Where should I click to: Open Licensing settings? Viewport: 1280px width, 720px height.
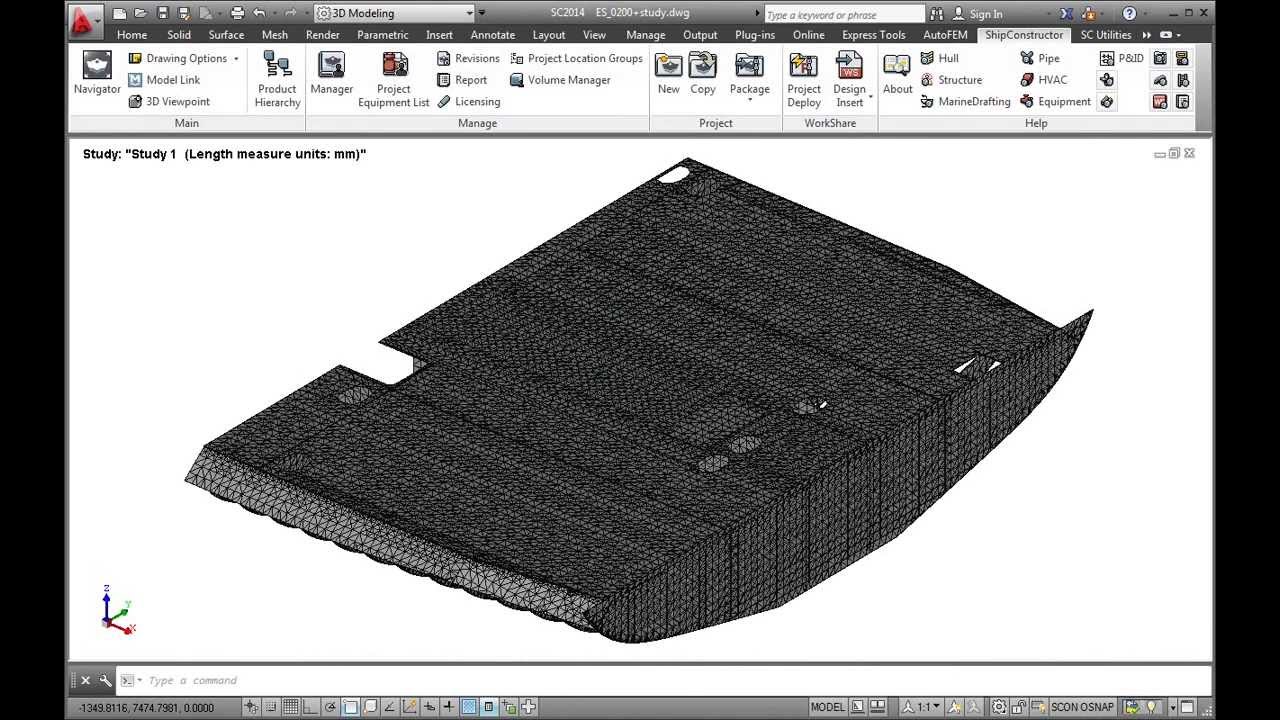click(468, 102)
